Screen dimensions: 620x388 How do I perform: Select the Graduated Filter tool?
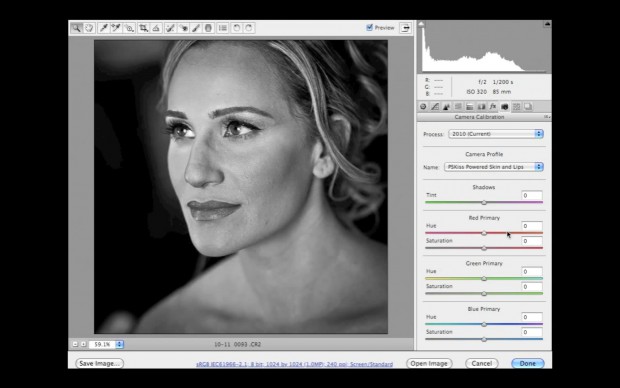pos(208,28)
